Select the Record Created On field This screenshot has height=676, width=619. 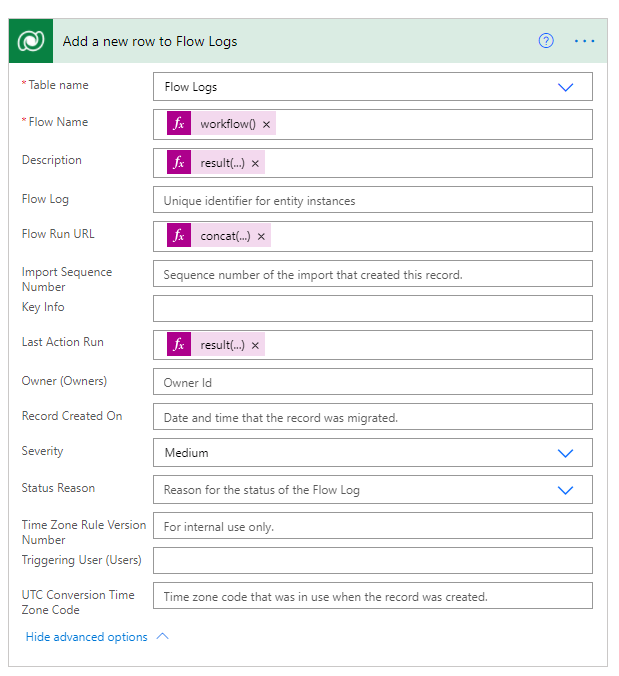(372, 417)
